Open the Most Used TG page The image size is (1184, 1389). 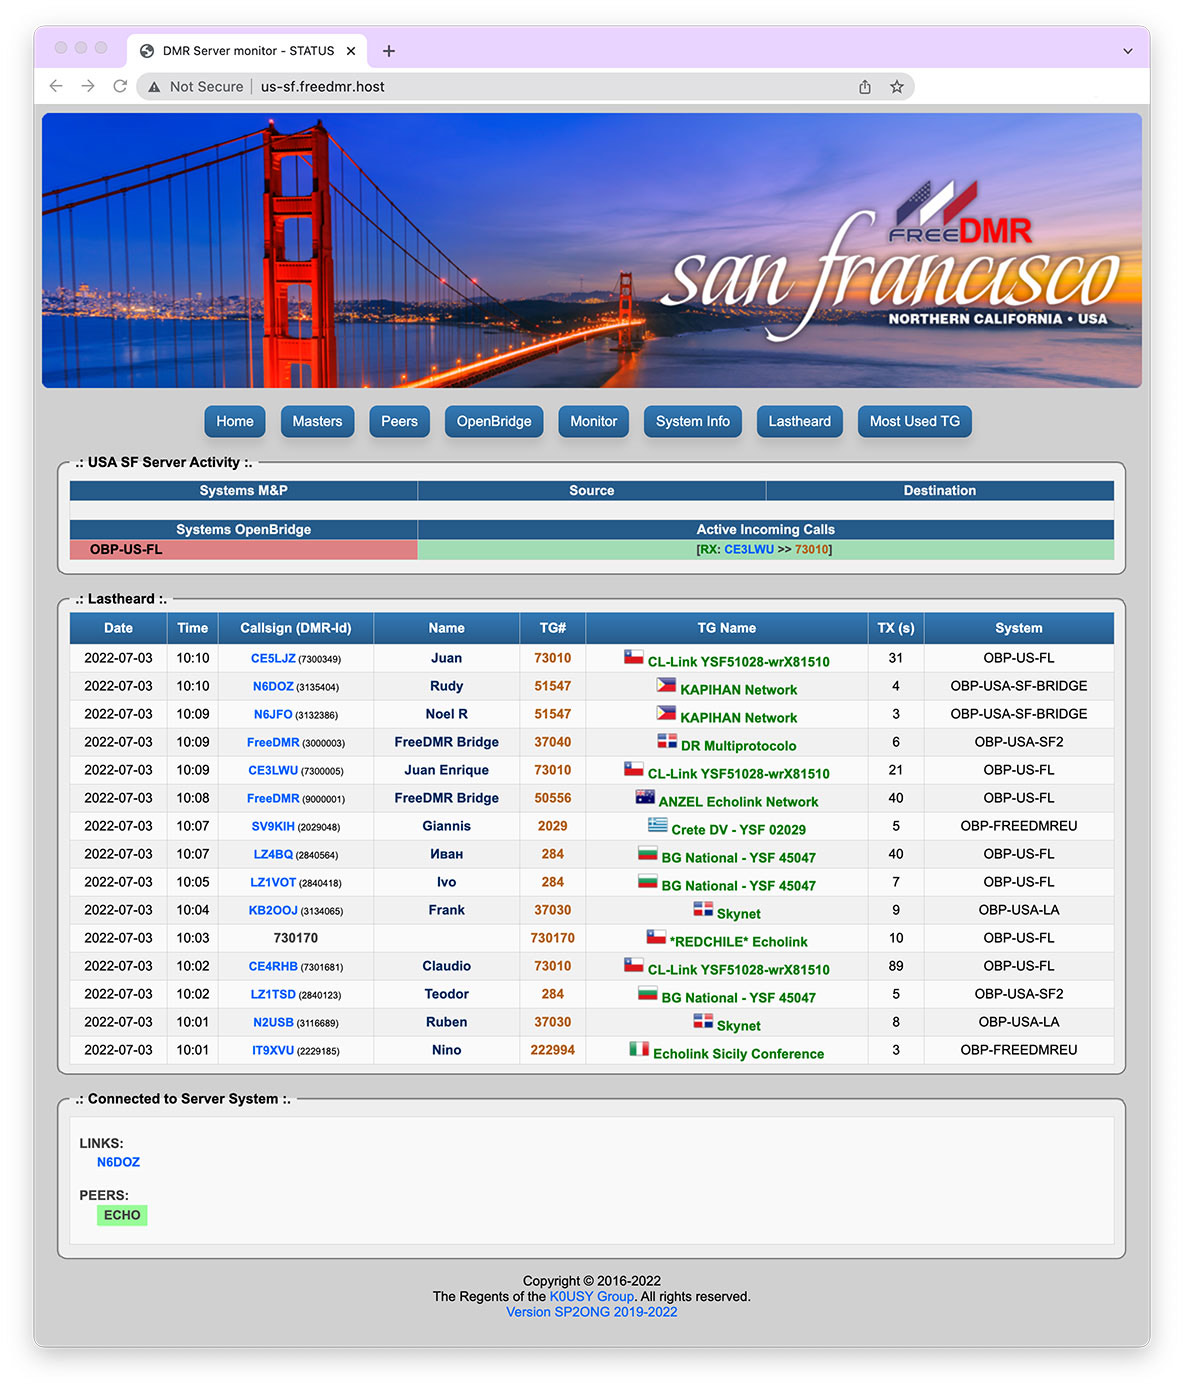[x=915, y=421]
